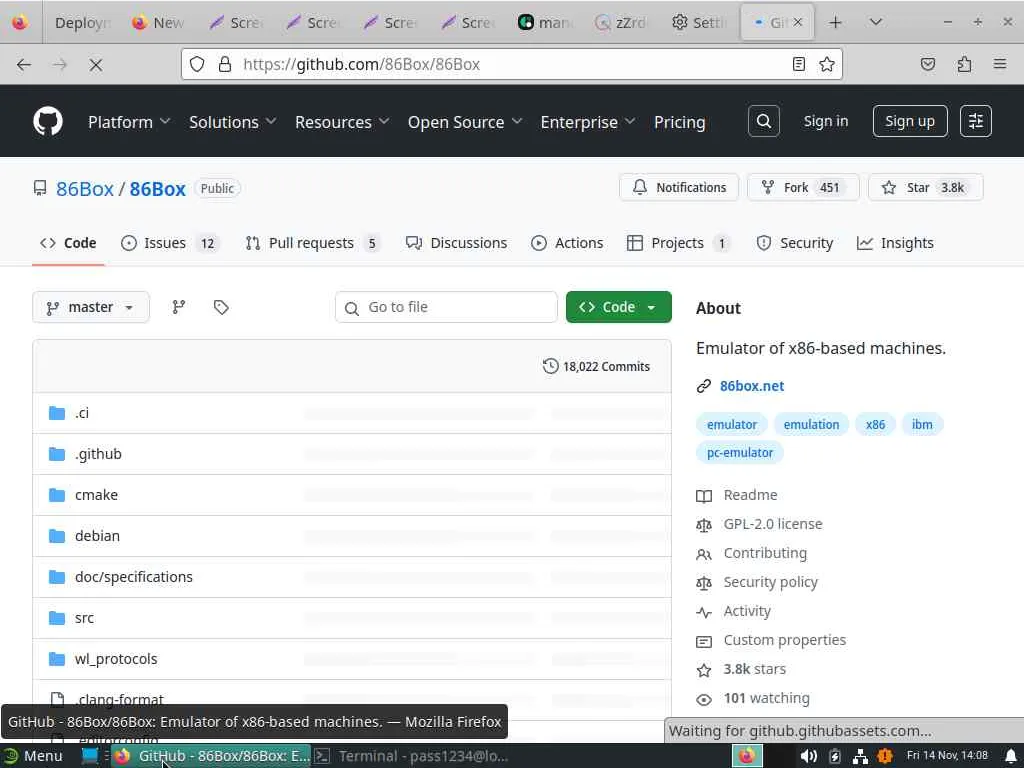Open the GPL-2.0 license link
The image size is (1024, 768).
773,524
